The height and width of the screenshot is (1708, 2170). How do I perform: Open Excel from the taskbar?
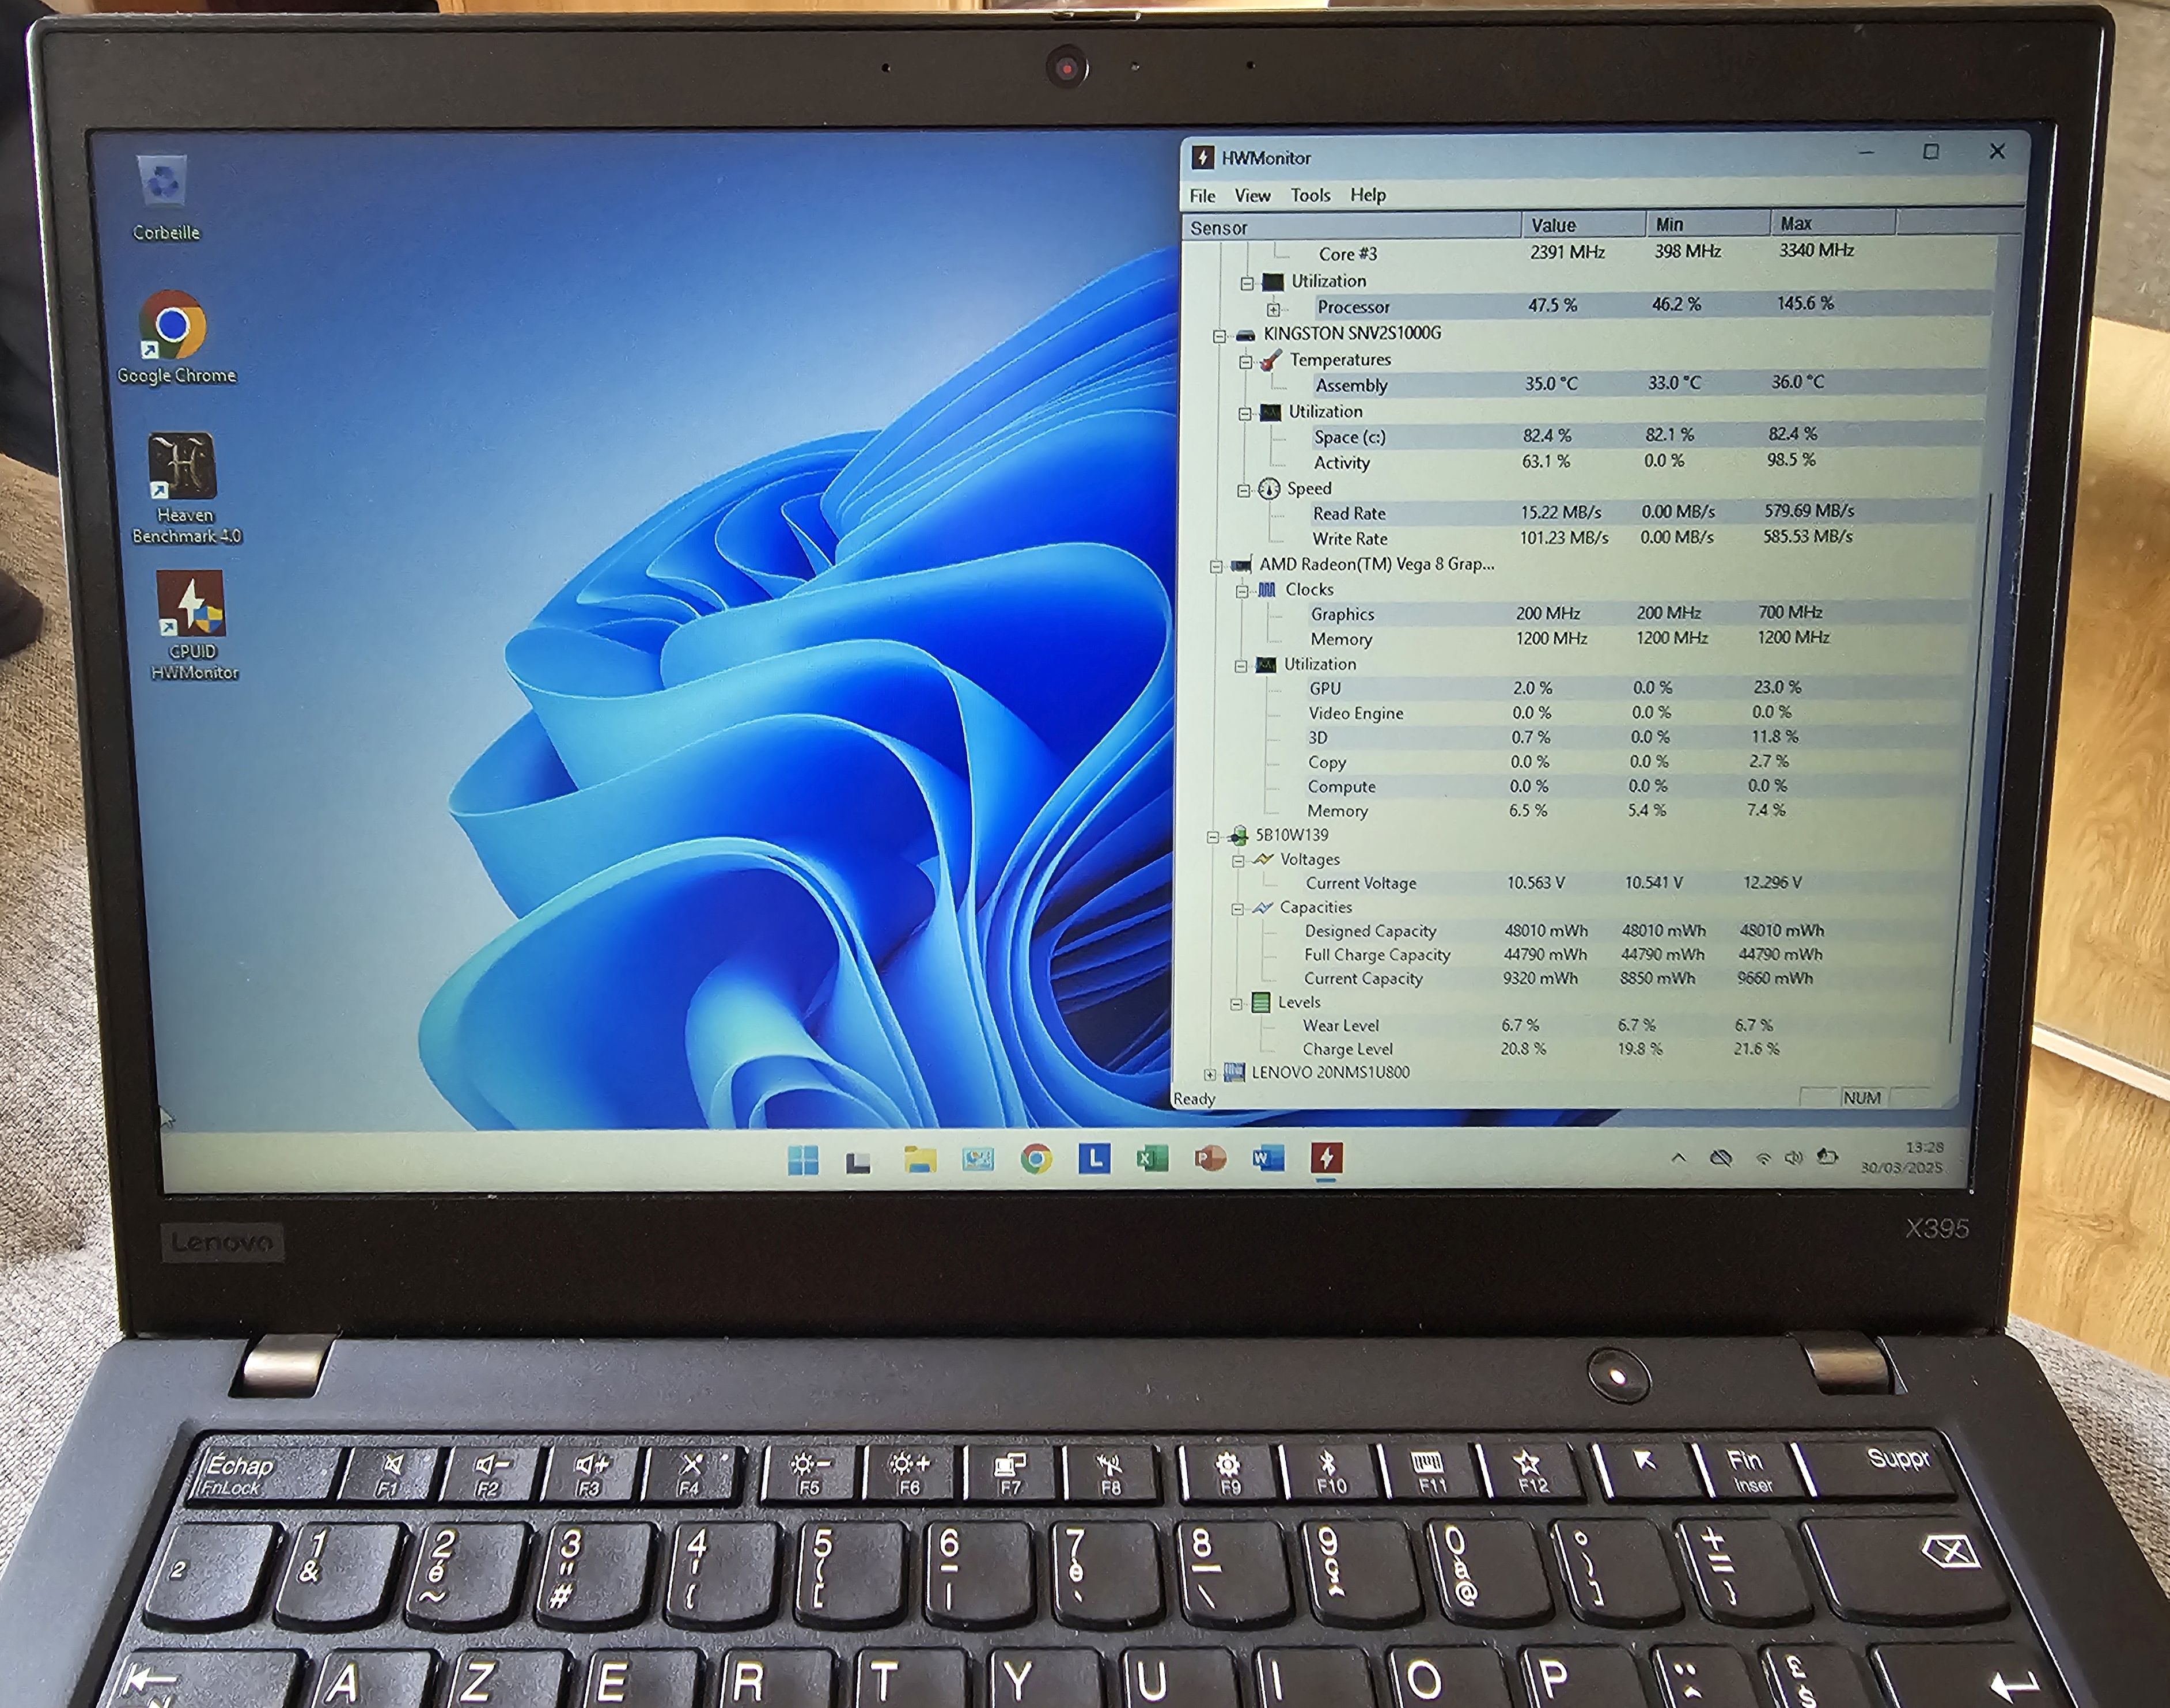(1152, 1159)
